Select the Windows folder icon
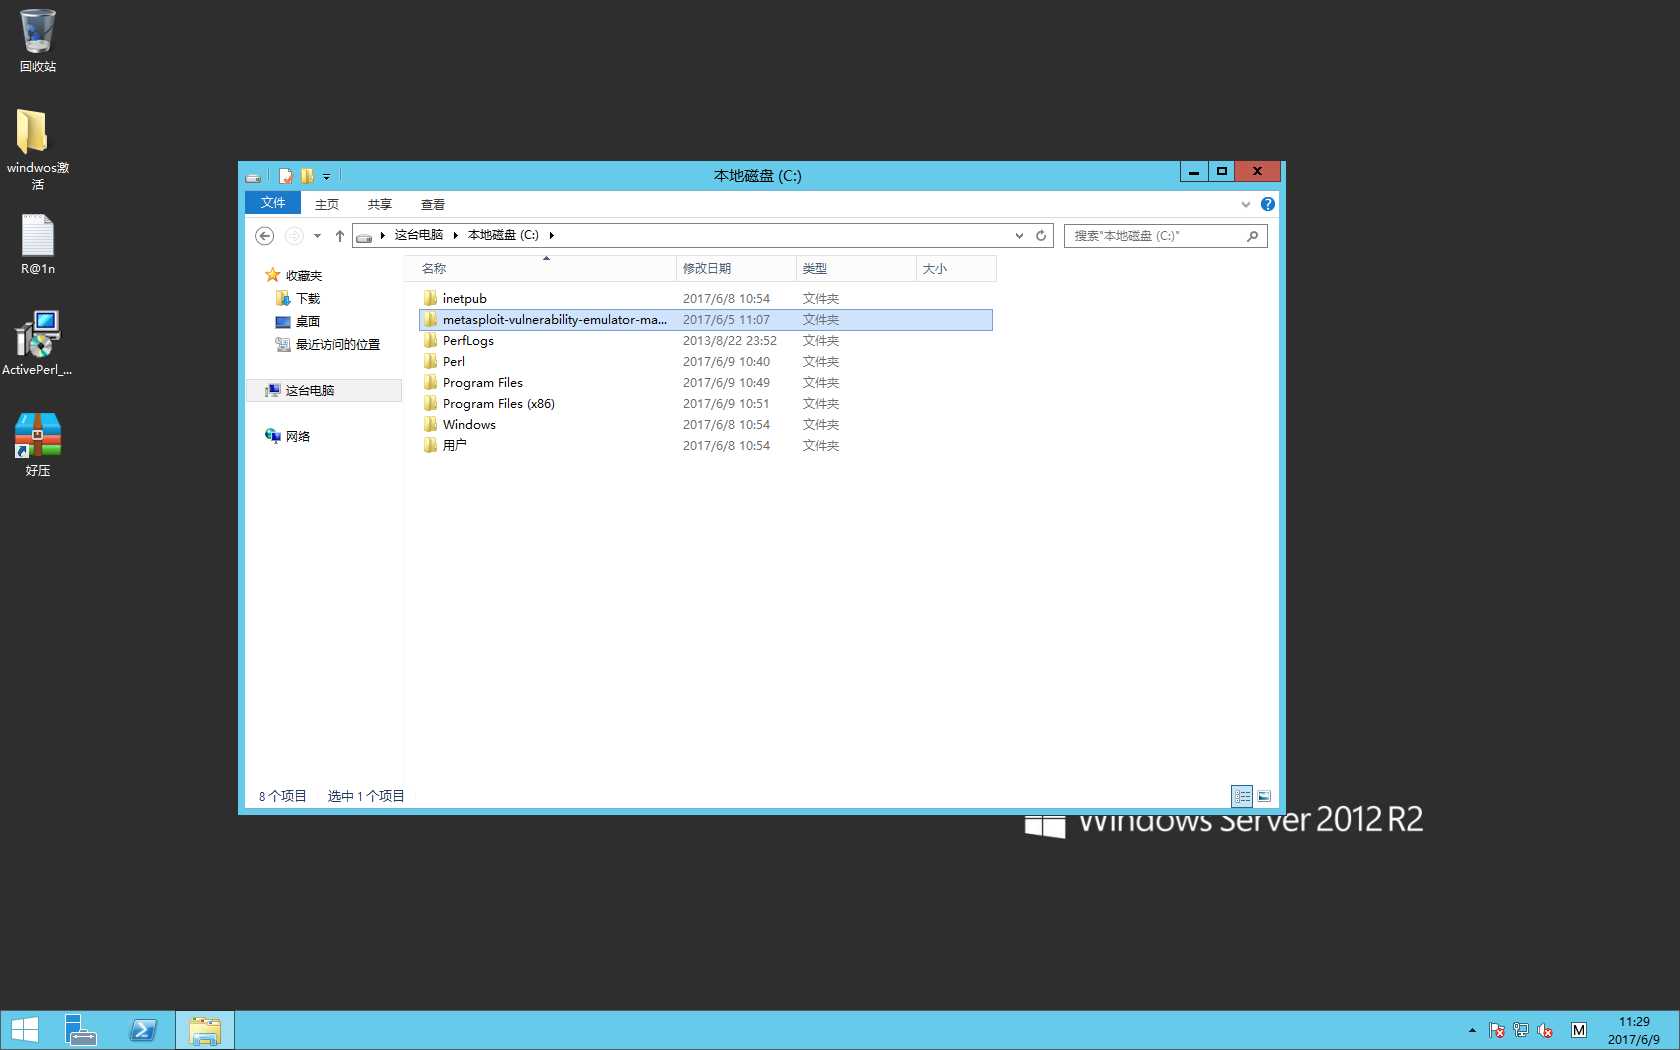The height and width of the screenshot is (1050, 1680). point(430,424)
